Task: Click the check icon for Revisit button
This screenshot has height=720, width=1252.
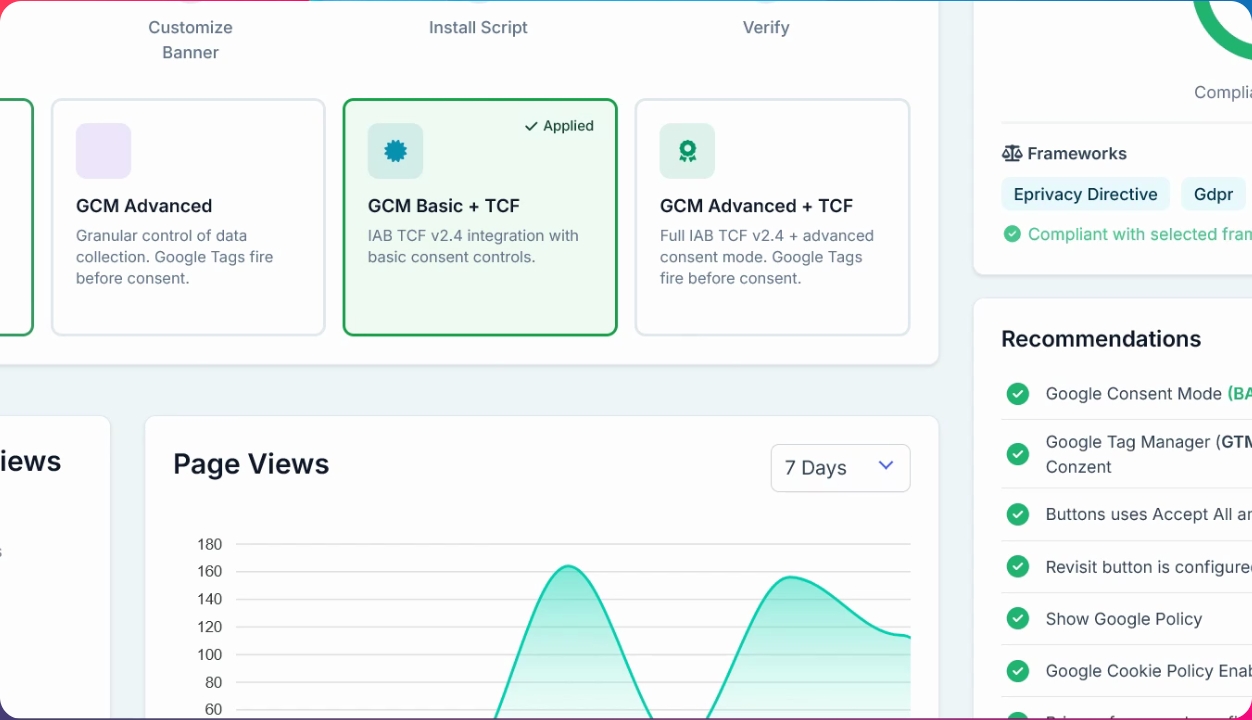Action: click(x=1018, y=567)
